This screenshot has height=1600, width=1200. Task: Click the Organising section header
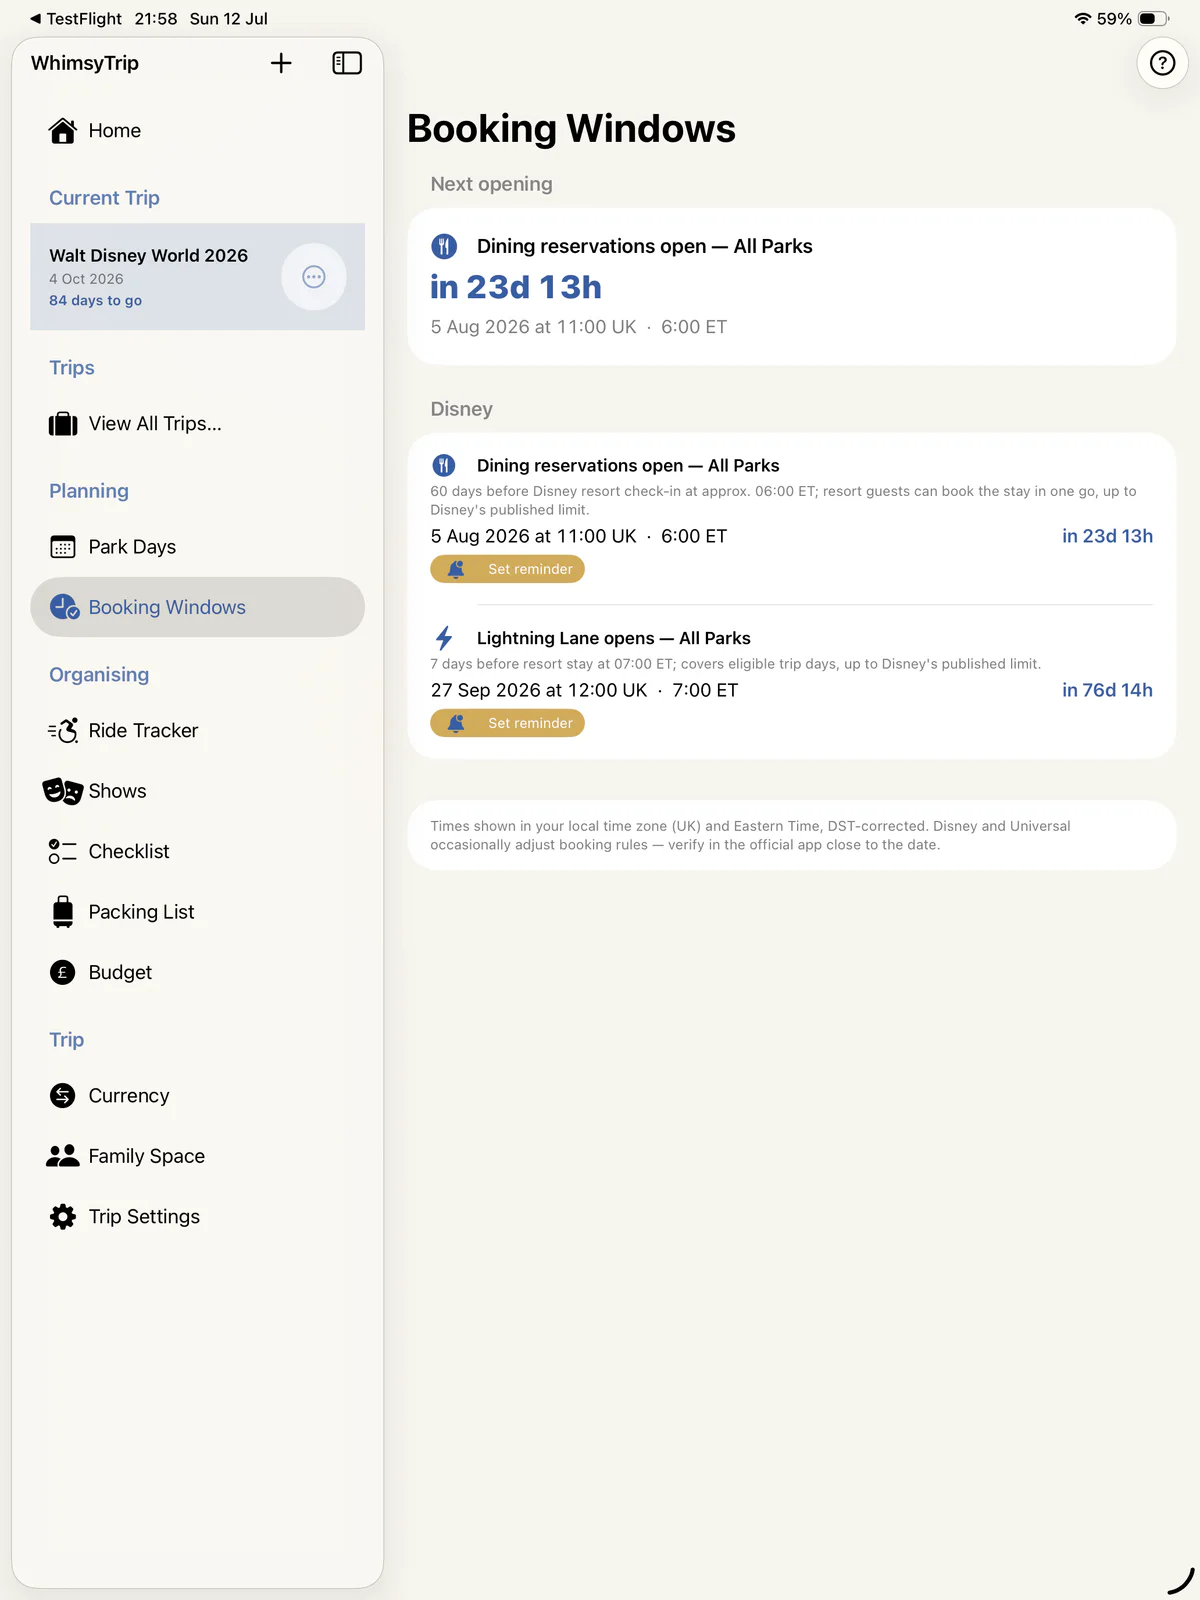pos(99,675)
